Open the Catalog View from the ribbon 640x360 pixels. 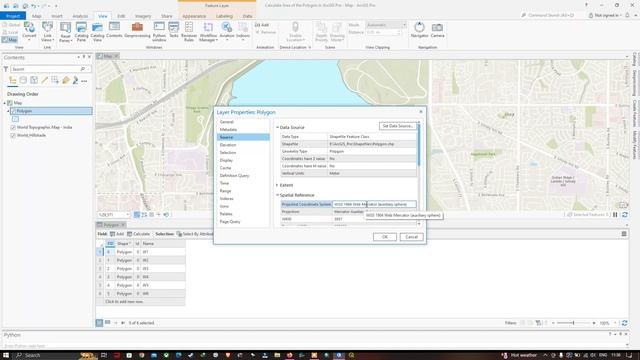pos(97,32)
